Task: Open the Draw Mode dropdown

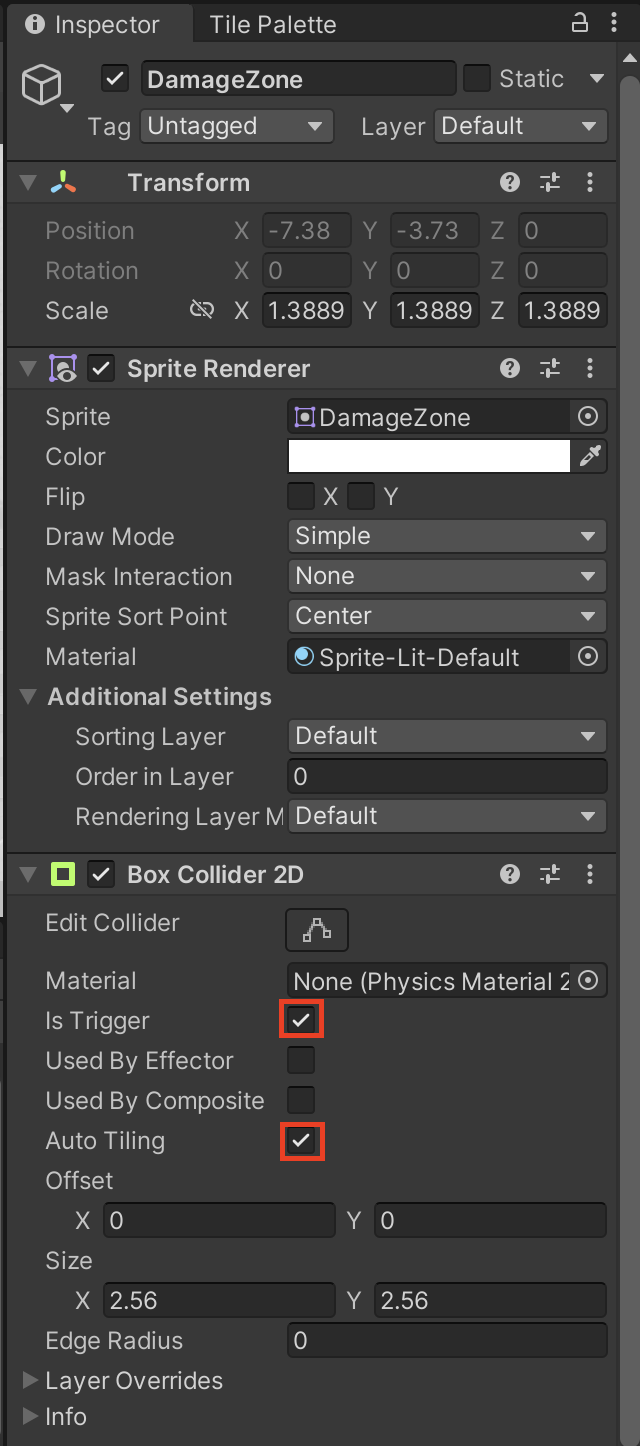Action: pyautogui.click(x=446, y=537)
